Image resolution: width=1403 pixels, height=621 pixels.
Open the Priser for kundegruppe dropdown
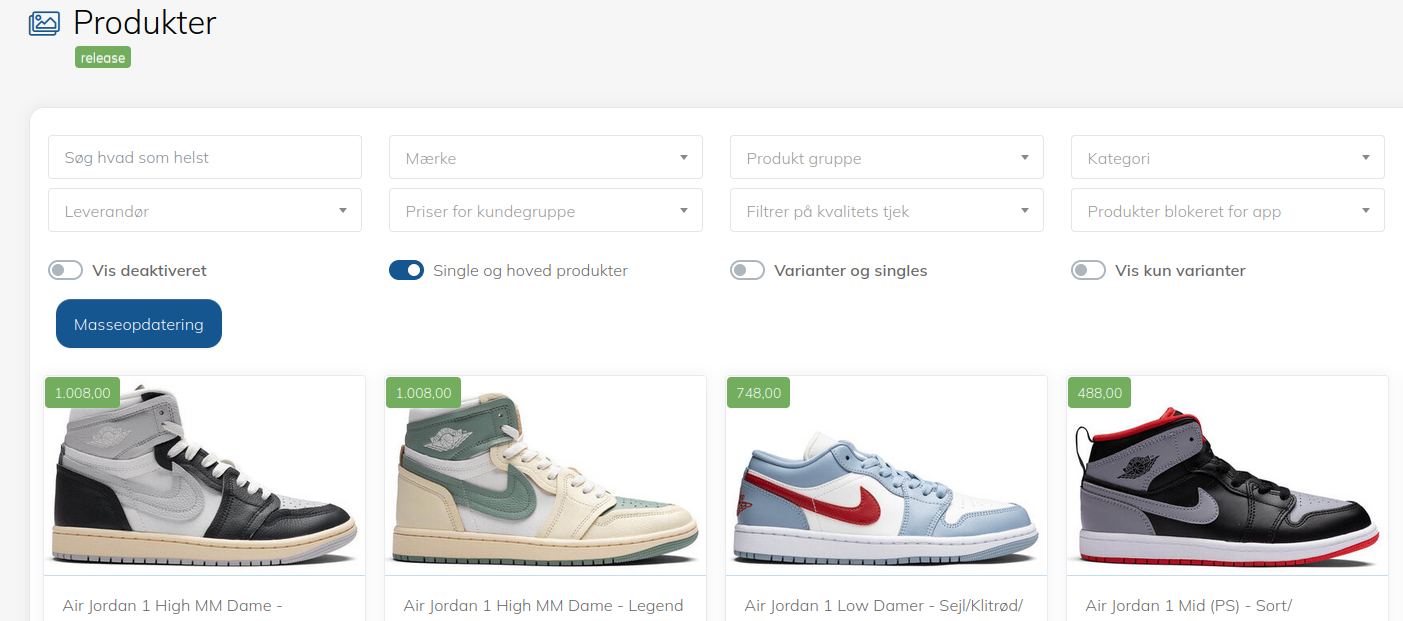click(x=546, y=210)
